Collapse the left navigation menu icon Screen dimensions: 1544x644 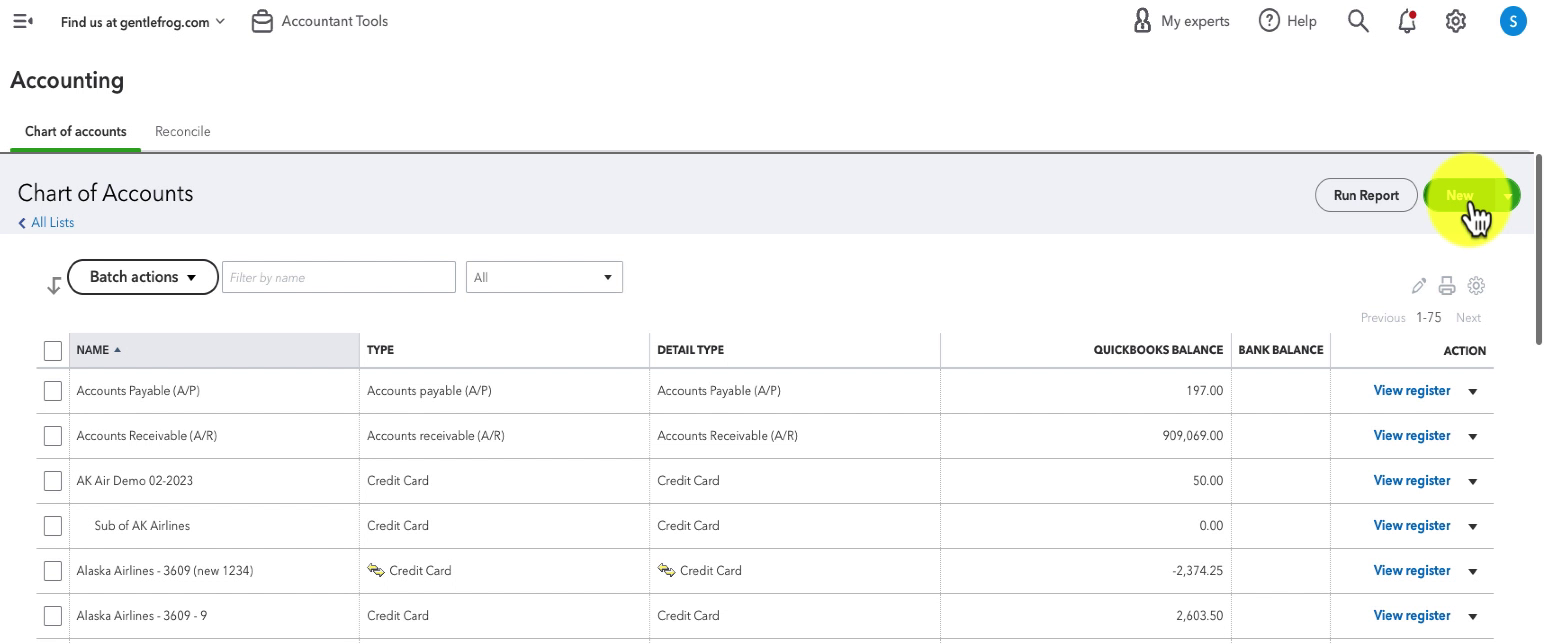pos(23,21)
